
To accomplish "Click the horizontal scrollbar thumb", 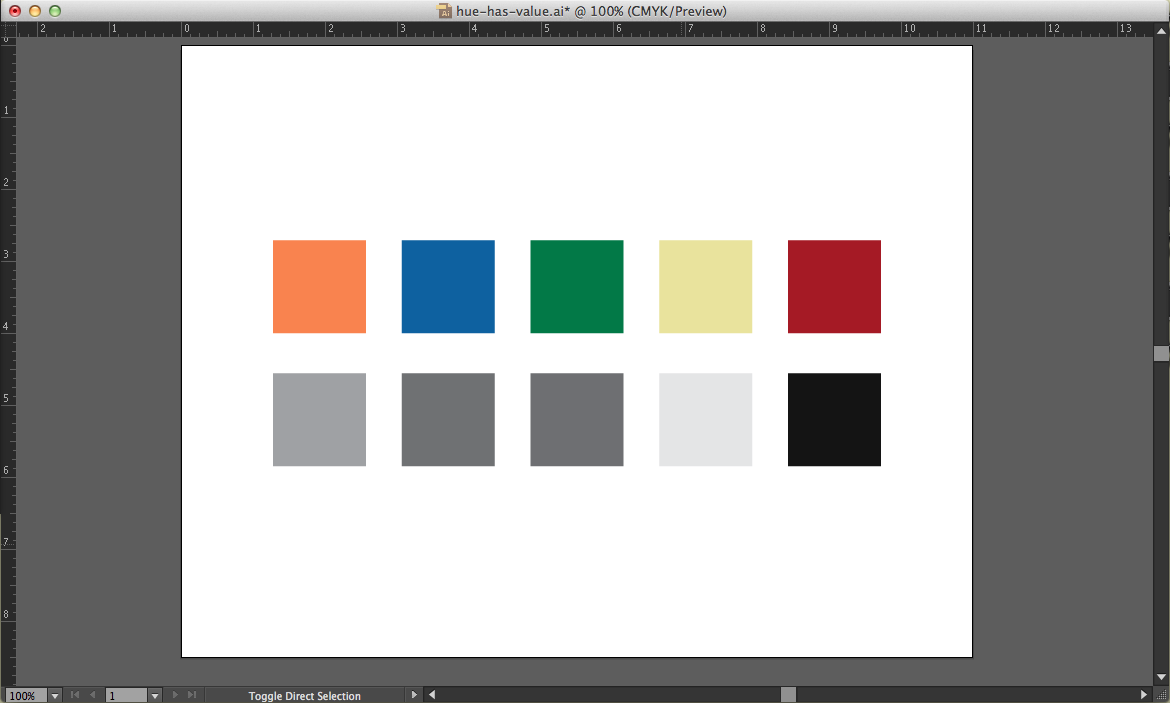I will point(788,695).
